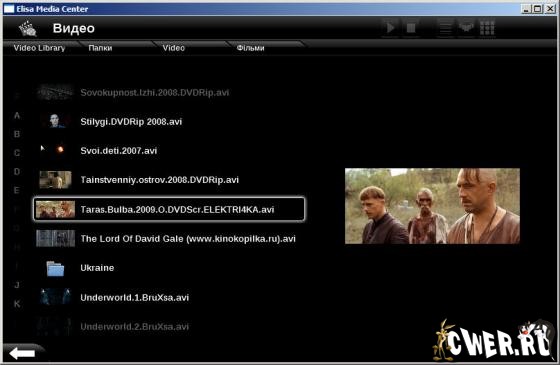This screenshot has height=365, width=560.
Task: Jump to letter C in alphabet index
Action: (x=17, y=153)
